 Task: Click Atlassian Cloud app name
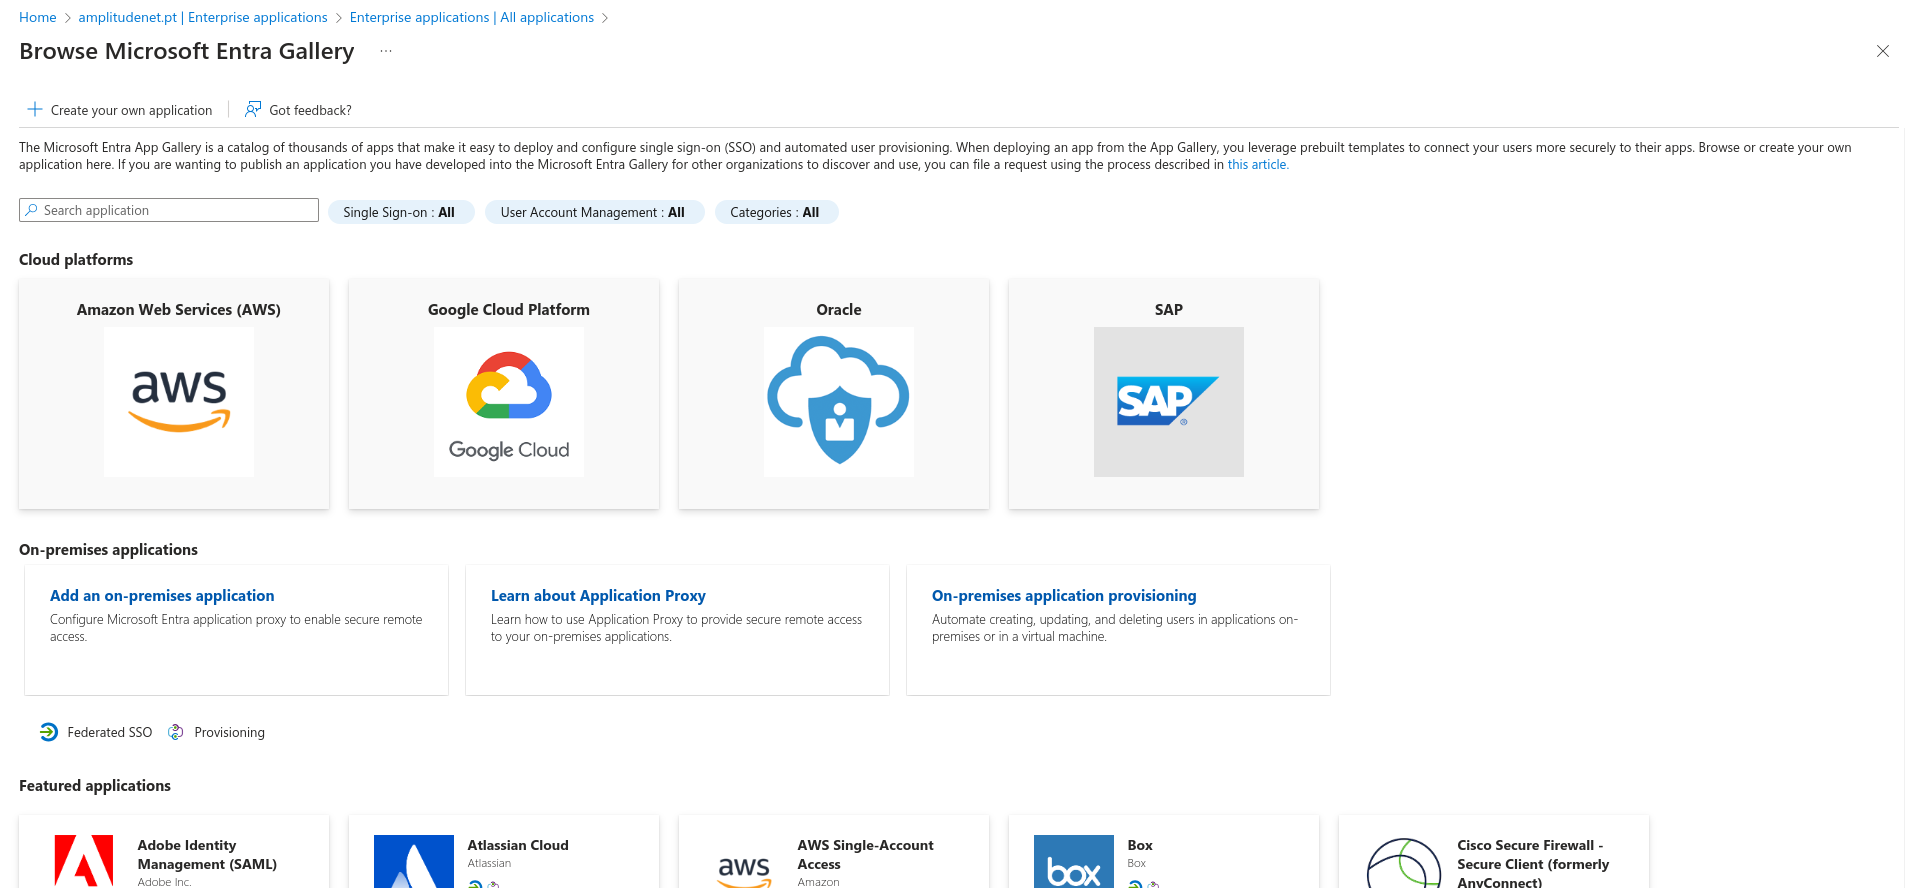click(x=518, y=845)
